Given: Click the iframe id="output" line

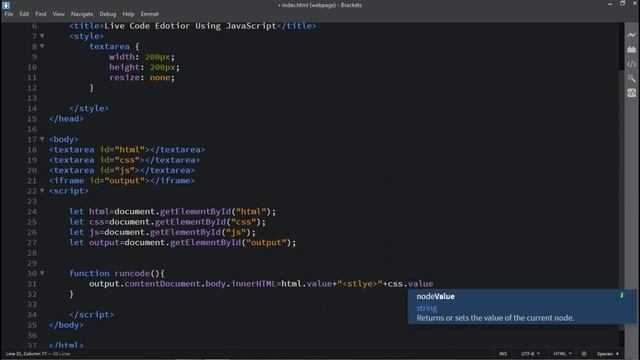Looking at the screenshot, I should pos(122,180).
